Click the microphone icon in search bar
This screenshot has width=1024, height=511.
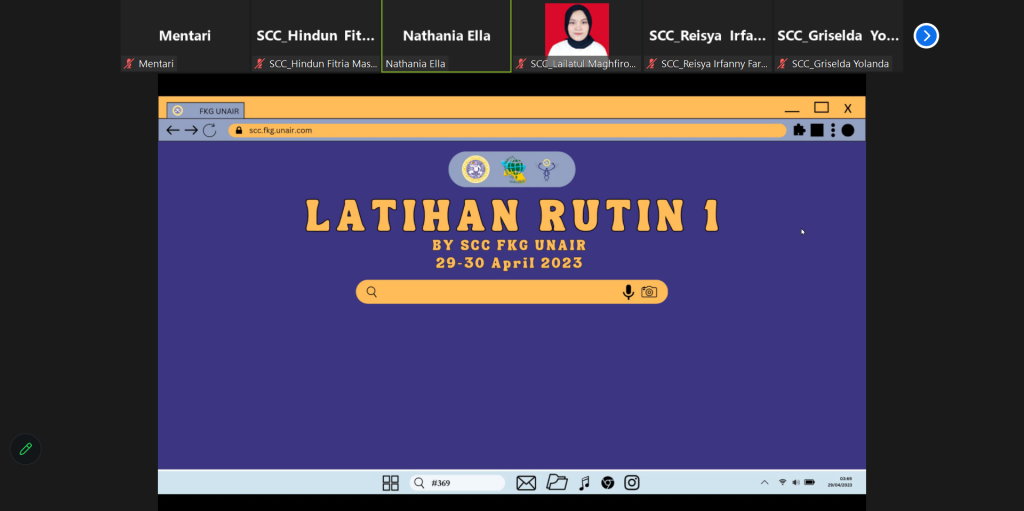coord(628,291)
